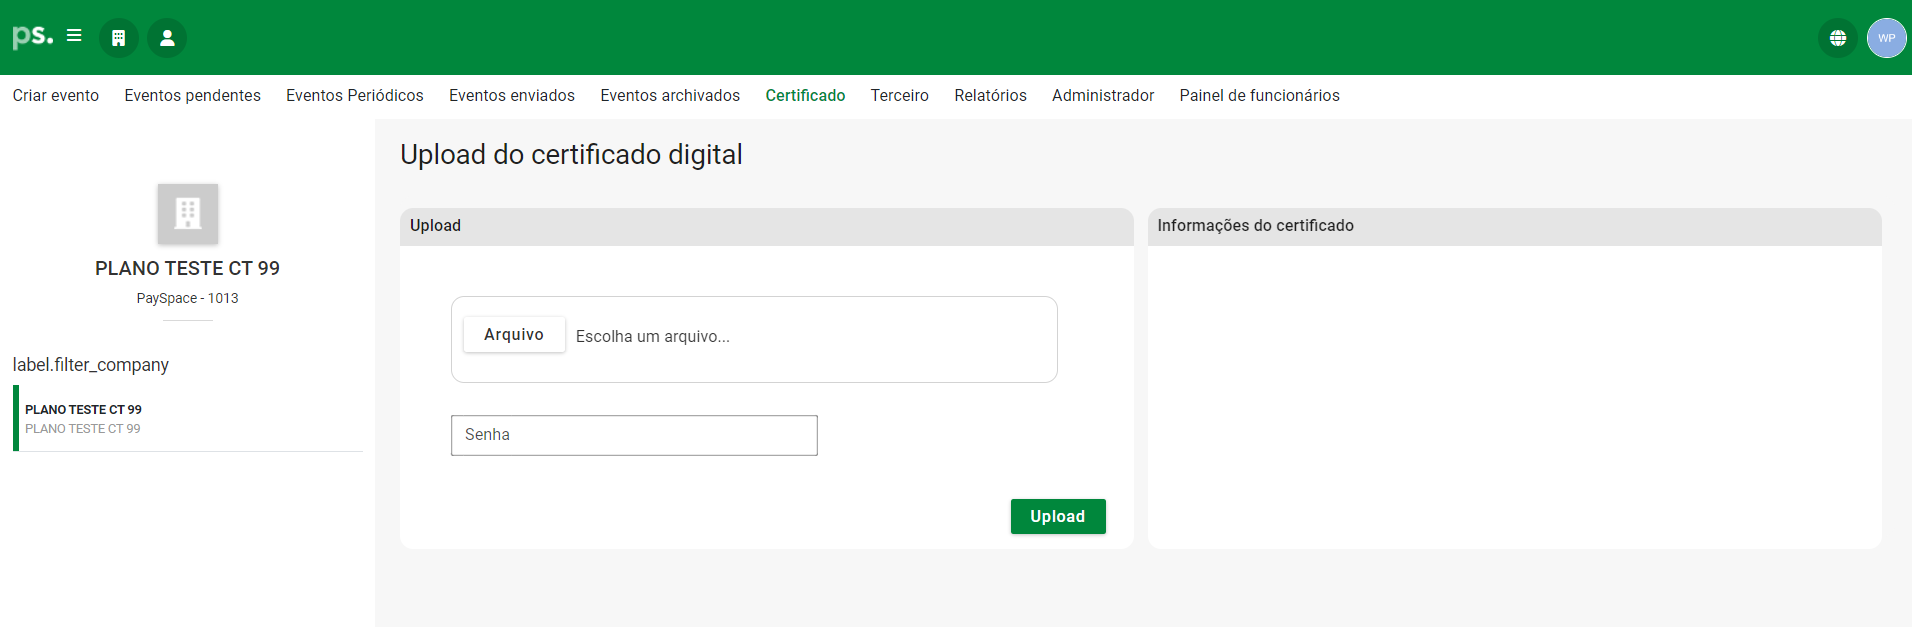Click the PS logo in header
The image size is (1912, 627).
point(32,37)
